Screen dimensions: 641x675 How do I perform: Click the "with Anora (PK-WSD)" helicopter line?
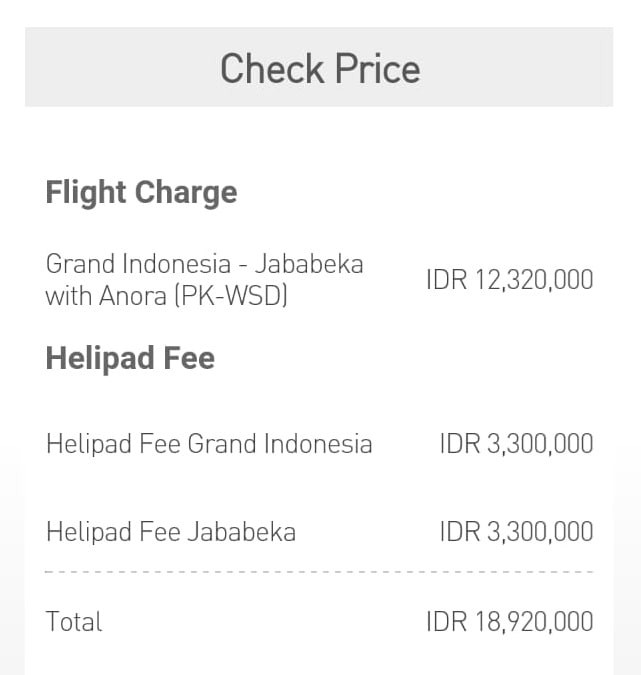coord(166,296)
